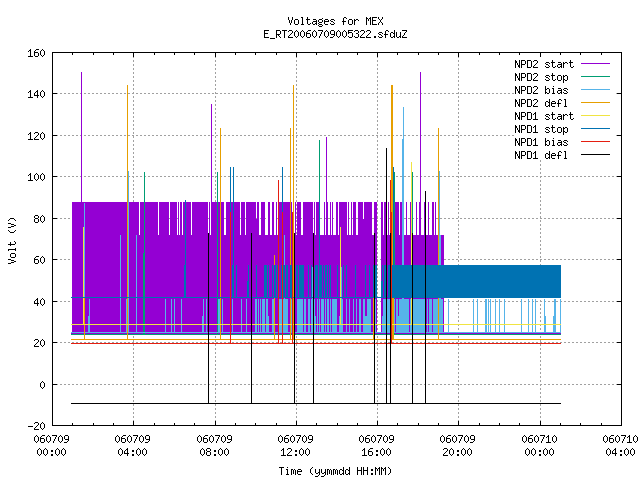Click the x-axis label 060709 12:00
Image resolution: width=640 pixels, height=480 pixels.
296,446
